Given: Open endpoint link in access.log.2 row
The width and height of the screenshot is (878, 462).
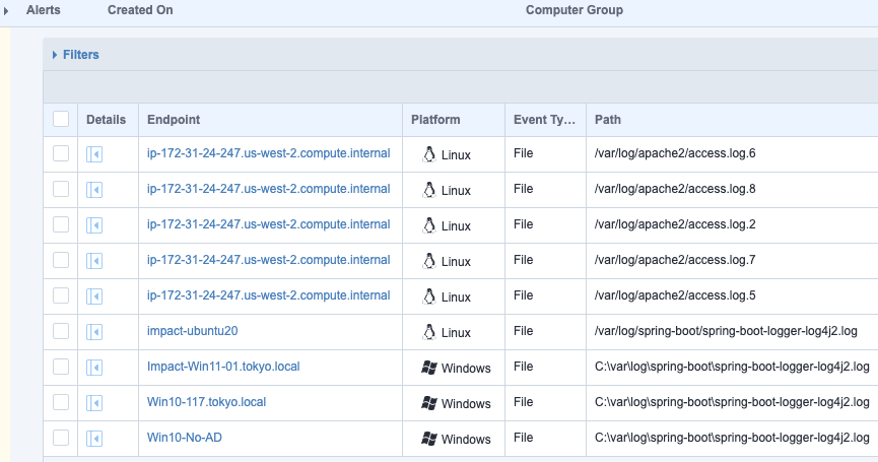Looking at the screenshot, I should point(268,225).
